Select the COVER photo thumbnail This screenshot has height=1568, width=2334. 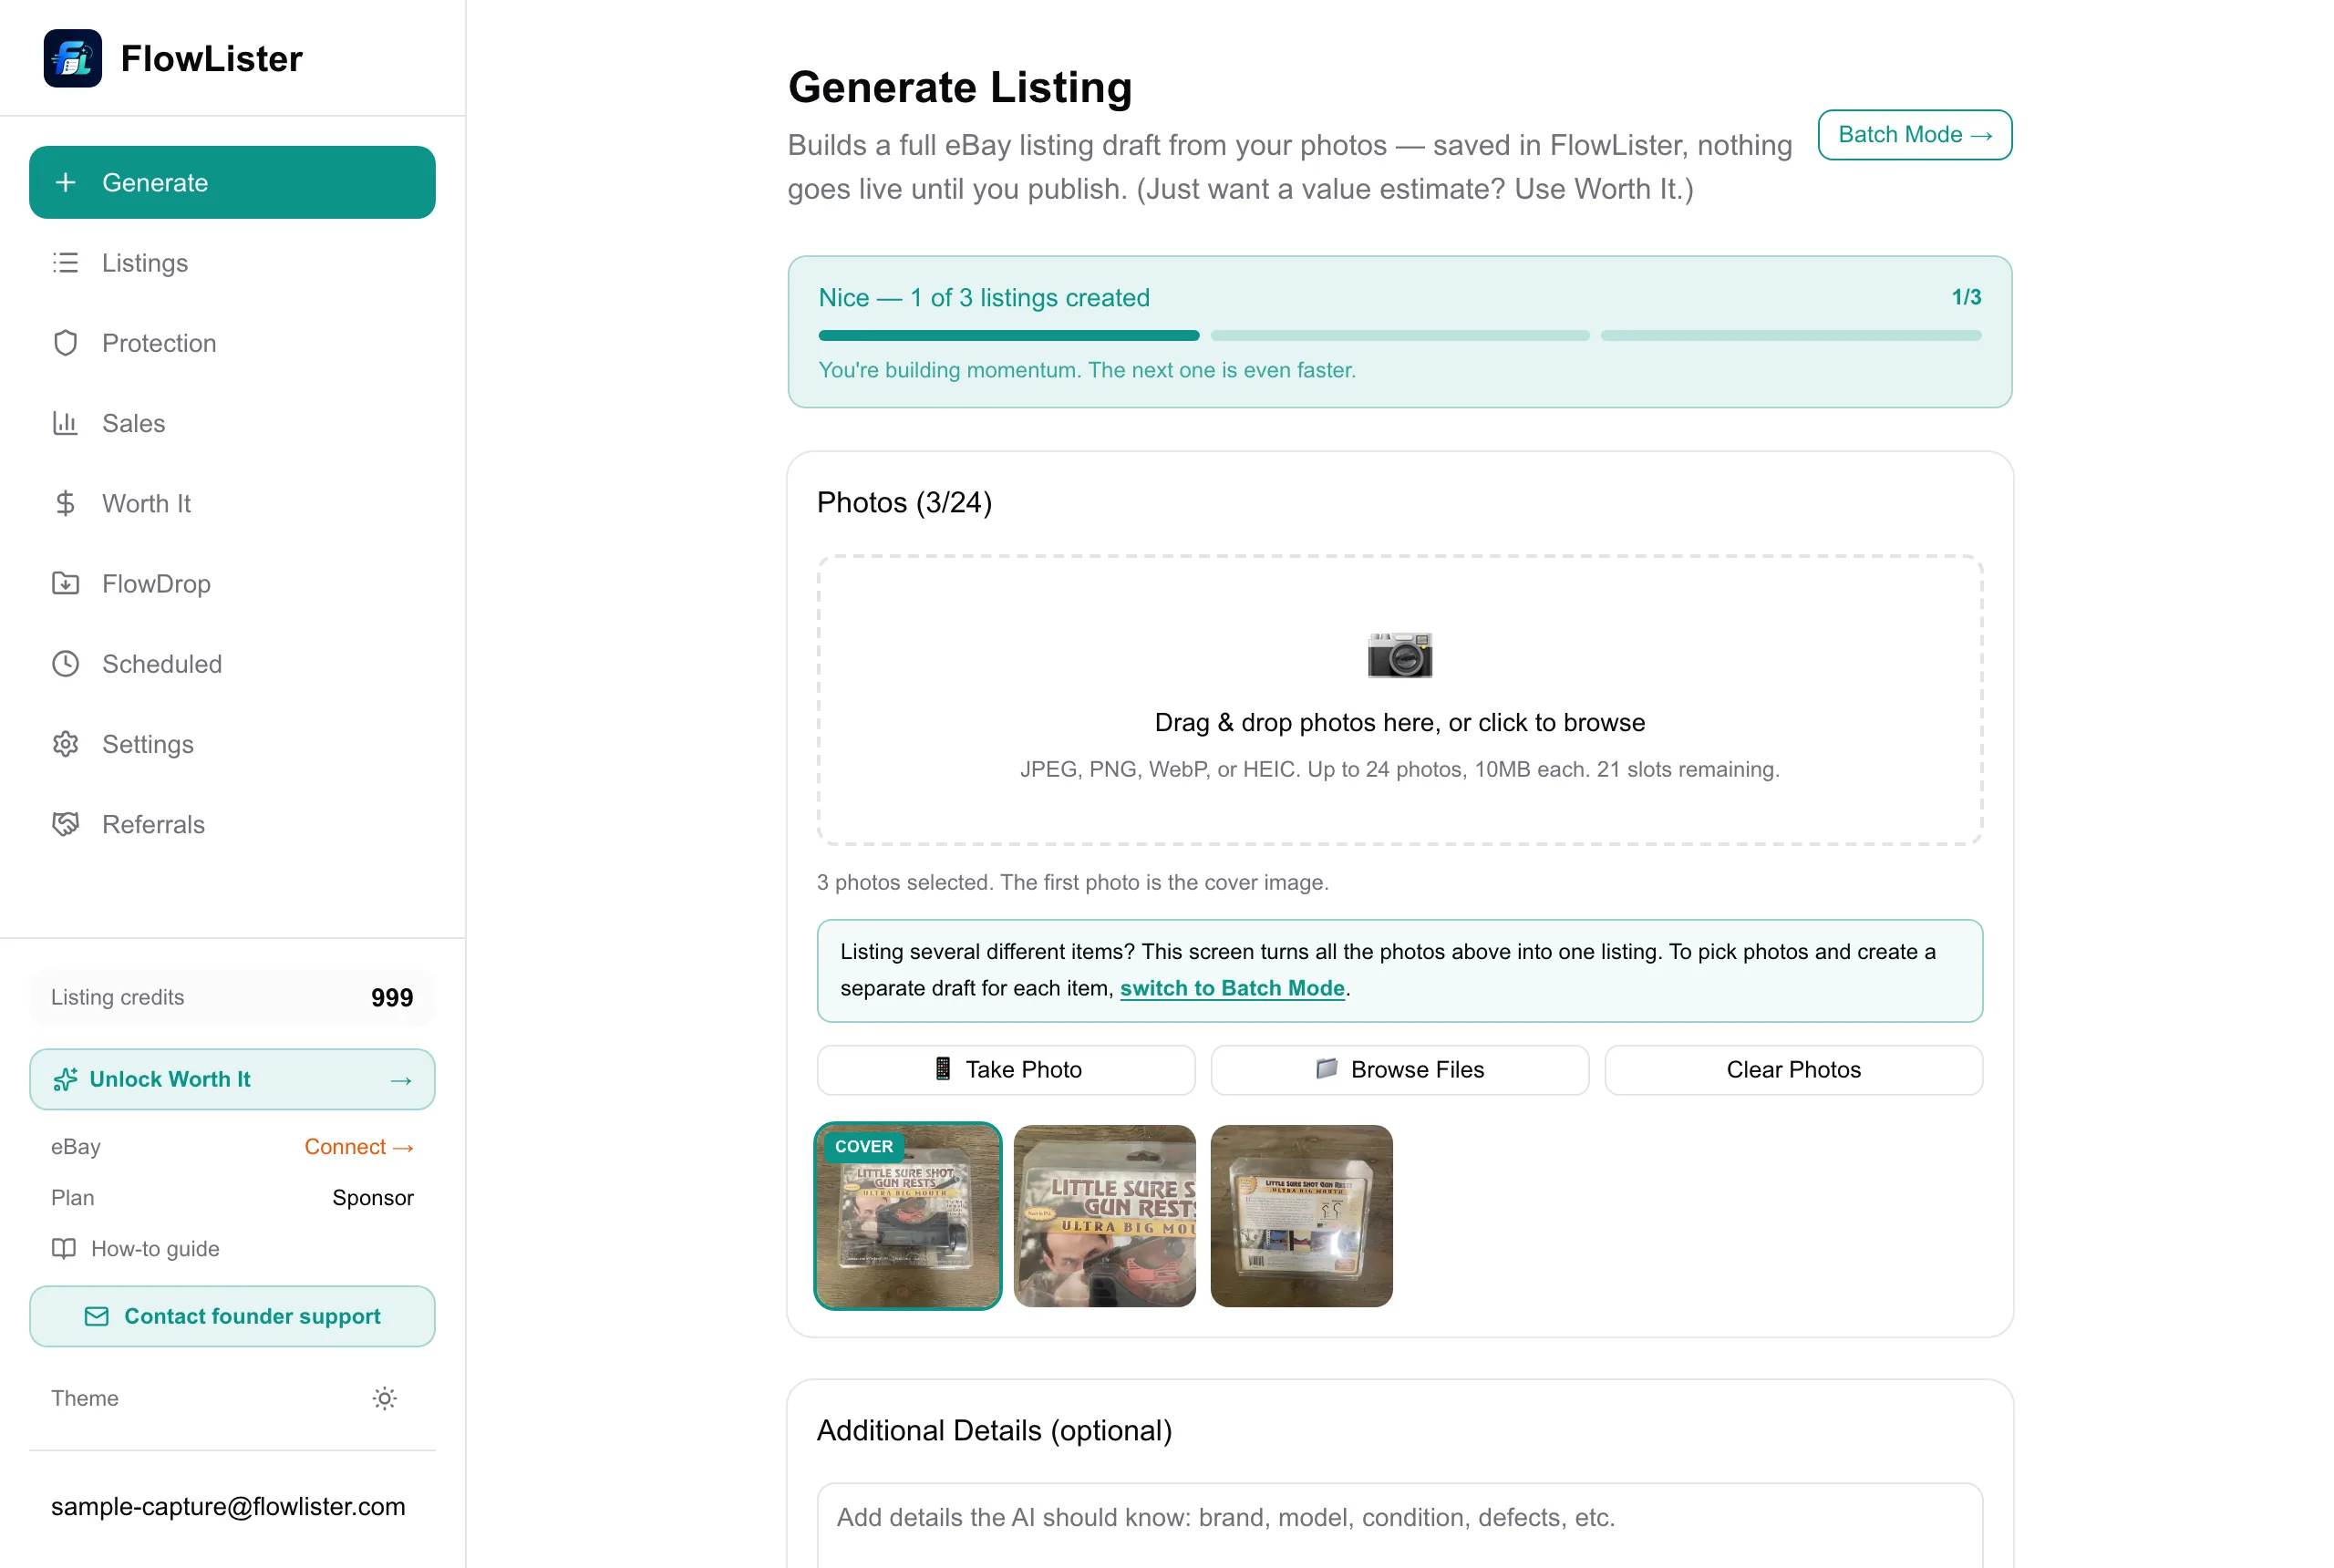pyautogui.click(x=907, y=1215)
